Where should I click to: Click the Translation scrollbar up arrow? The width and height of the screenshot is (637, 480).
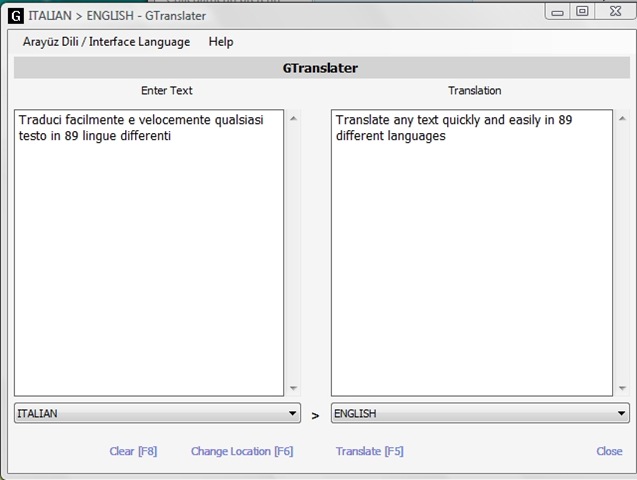(622, 119)
